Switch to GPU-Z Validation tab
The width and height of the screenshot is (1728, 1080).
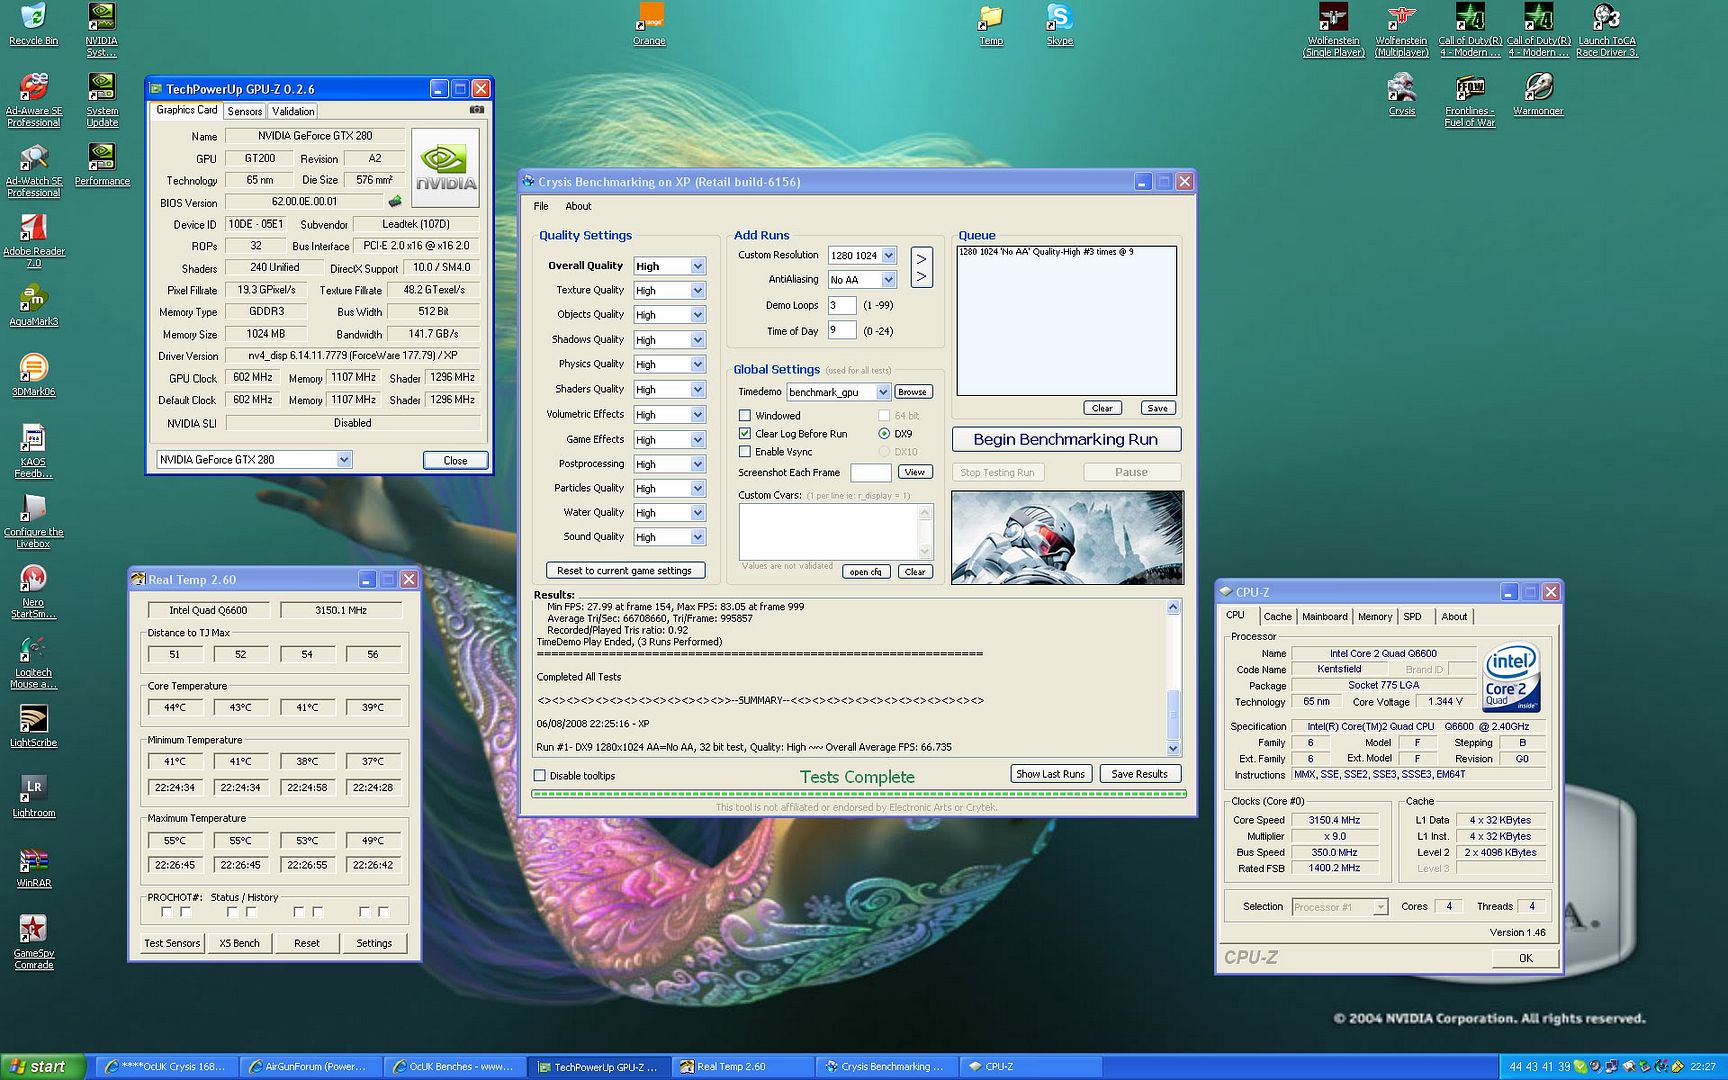293,111
